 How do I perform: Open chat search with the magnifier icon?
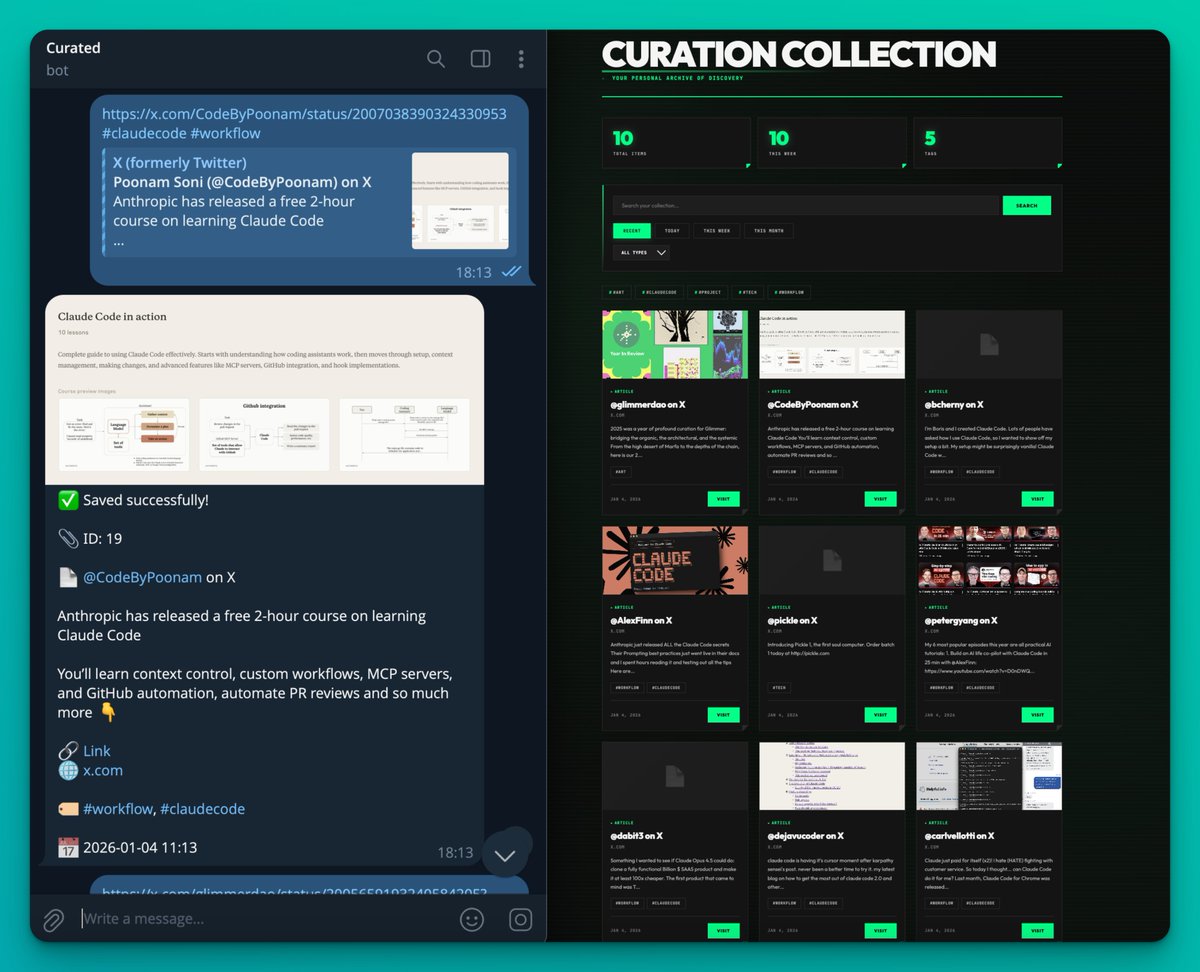pos(436,59)
